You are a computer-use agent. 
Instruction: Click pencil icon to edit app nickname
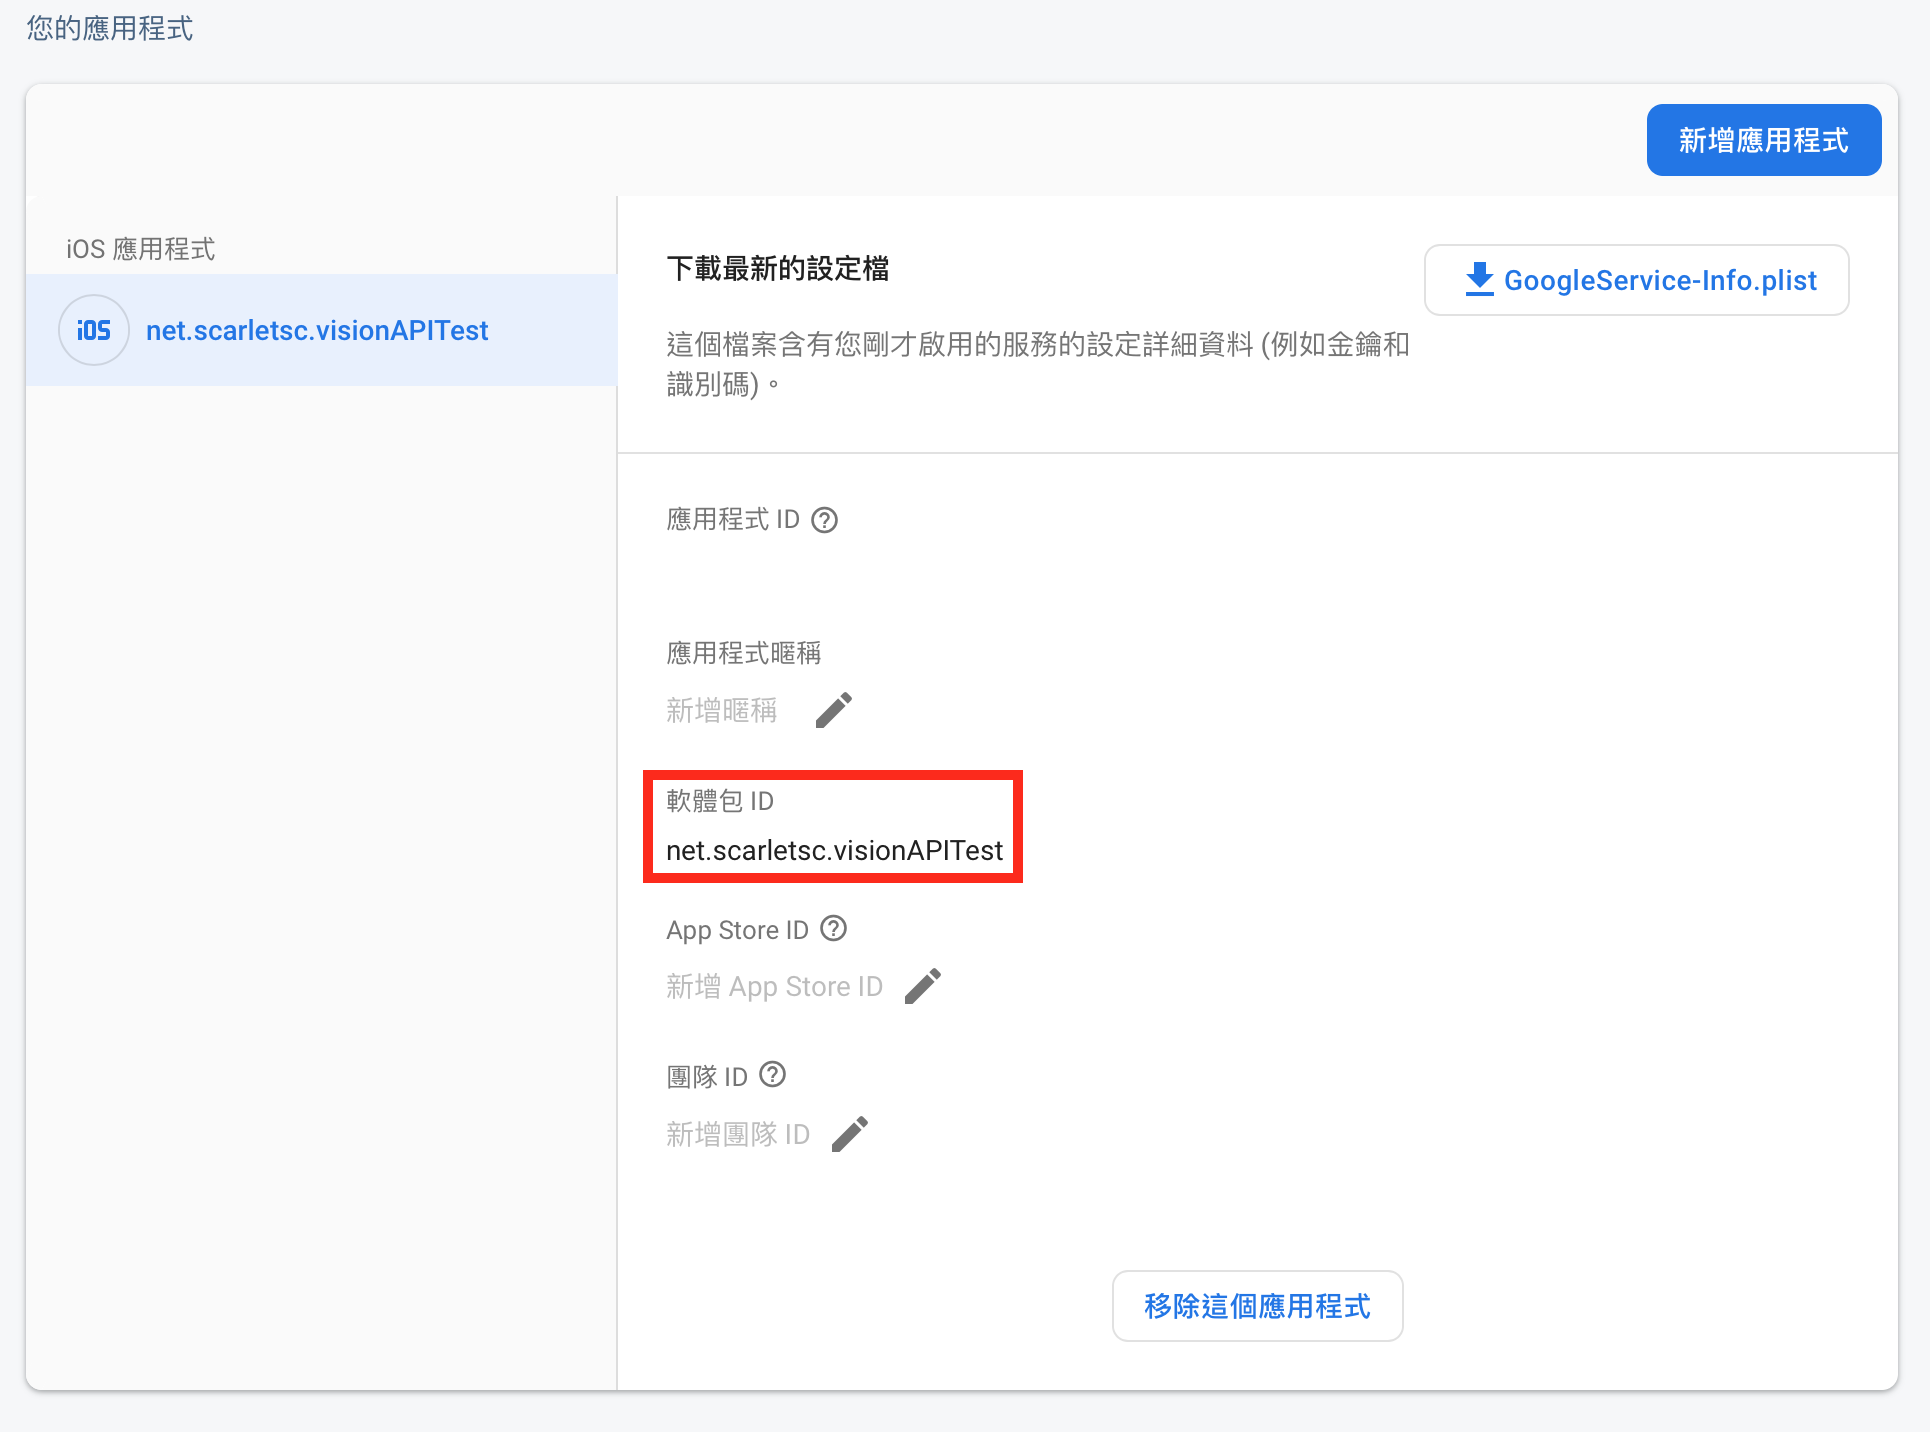coord(833,710)
